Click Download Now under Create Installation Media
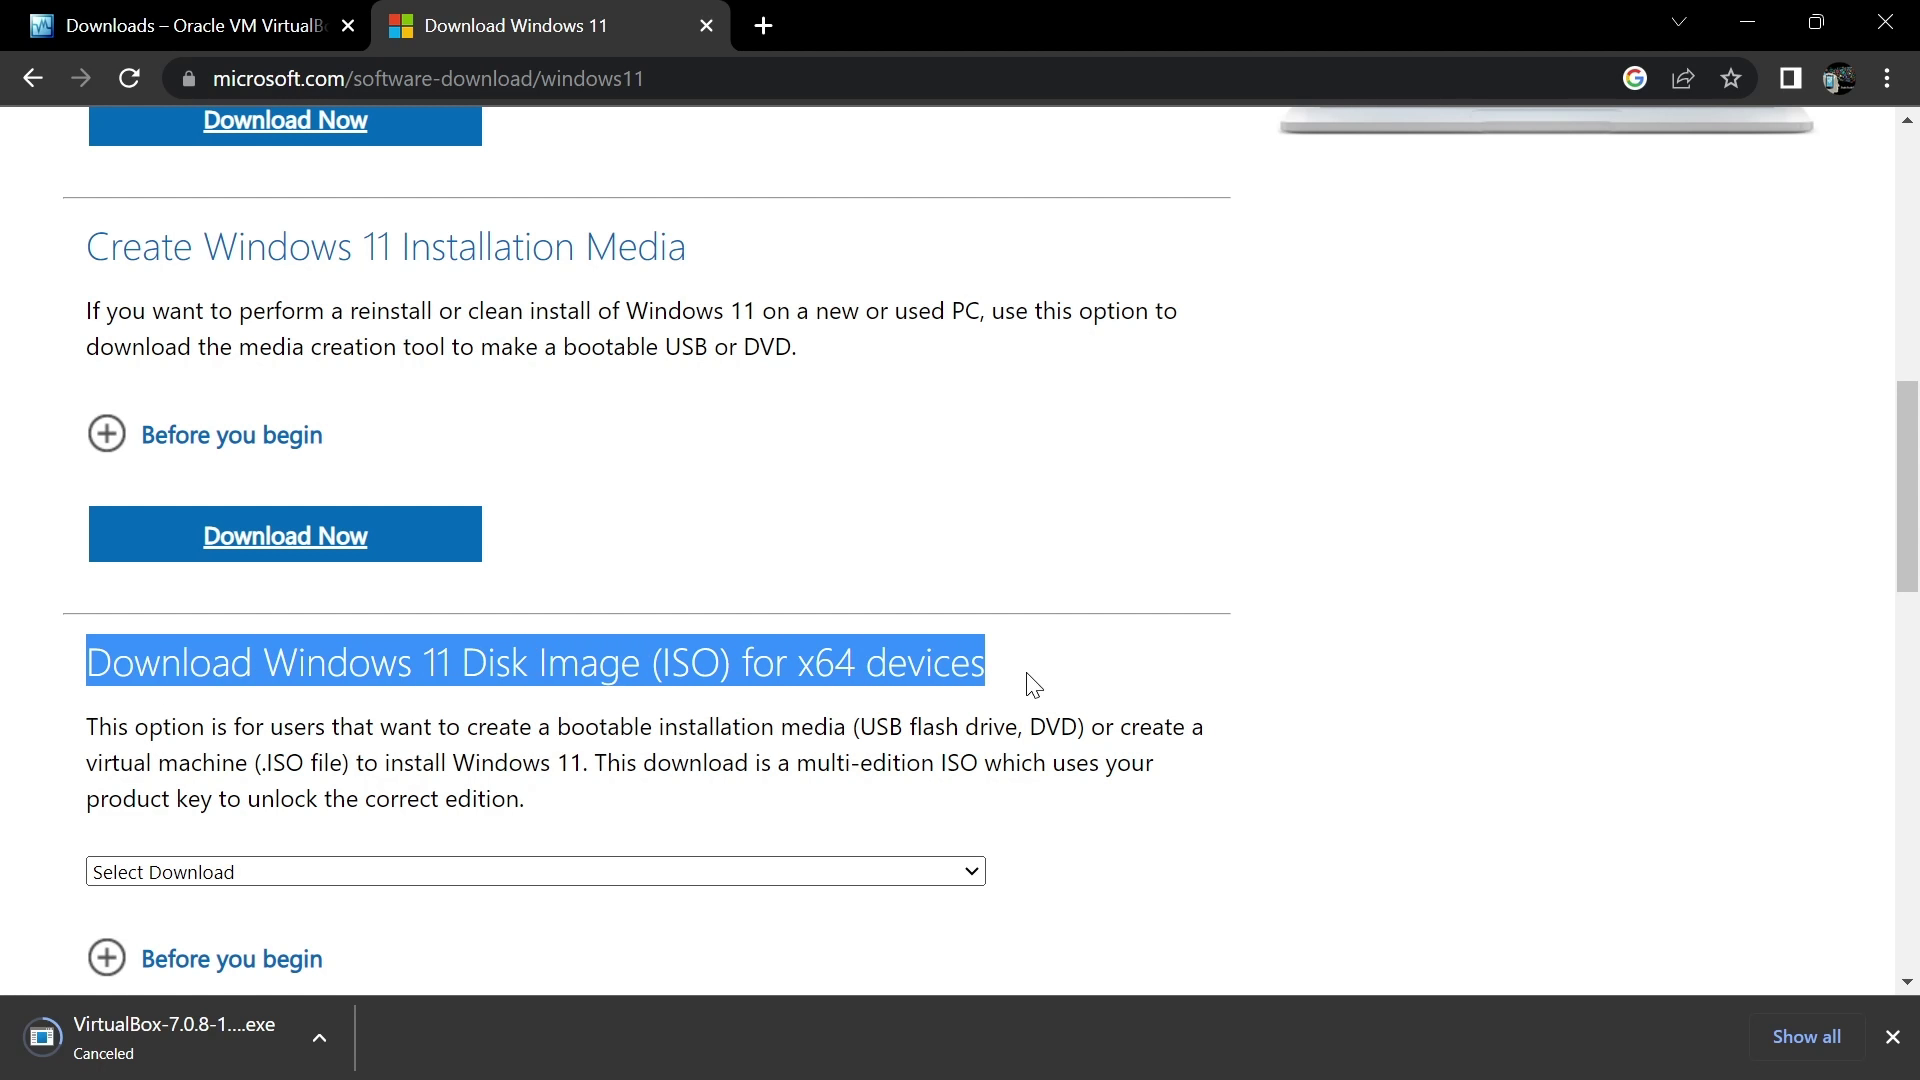Viewport: 1920px width, 1080px height. 285,535
